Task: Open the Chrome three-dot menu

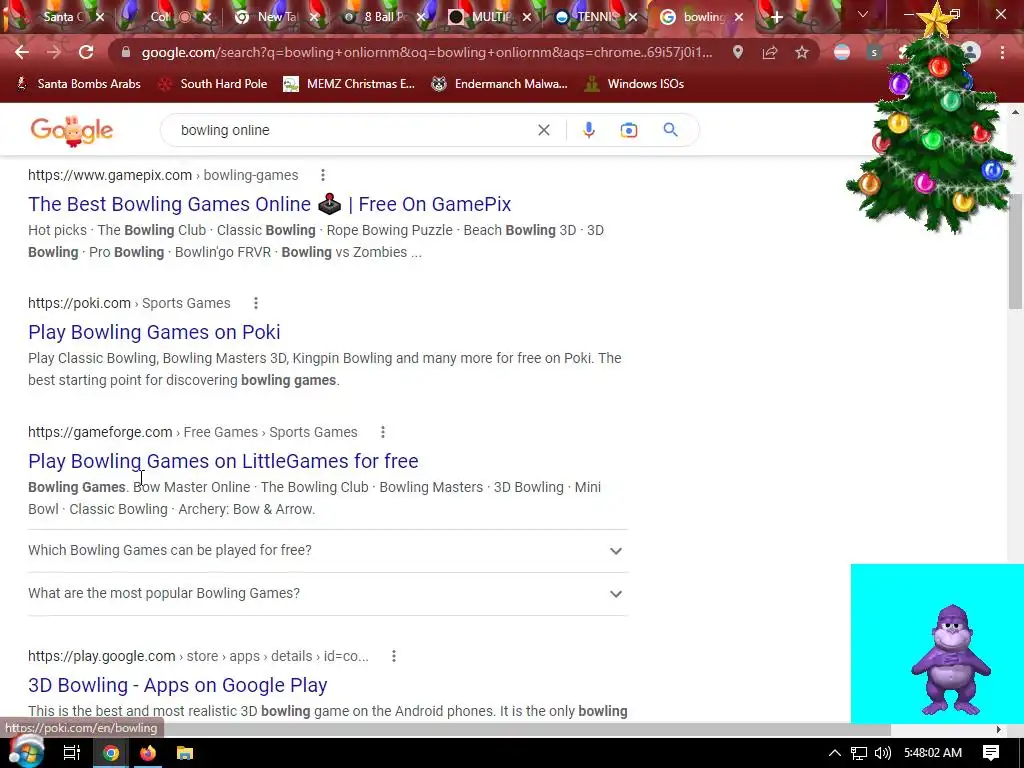Action: pos(1002,52)
